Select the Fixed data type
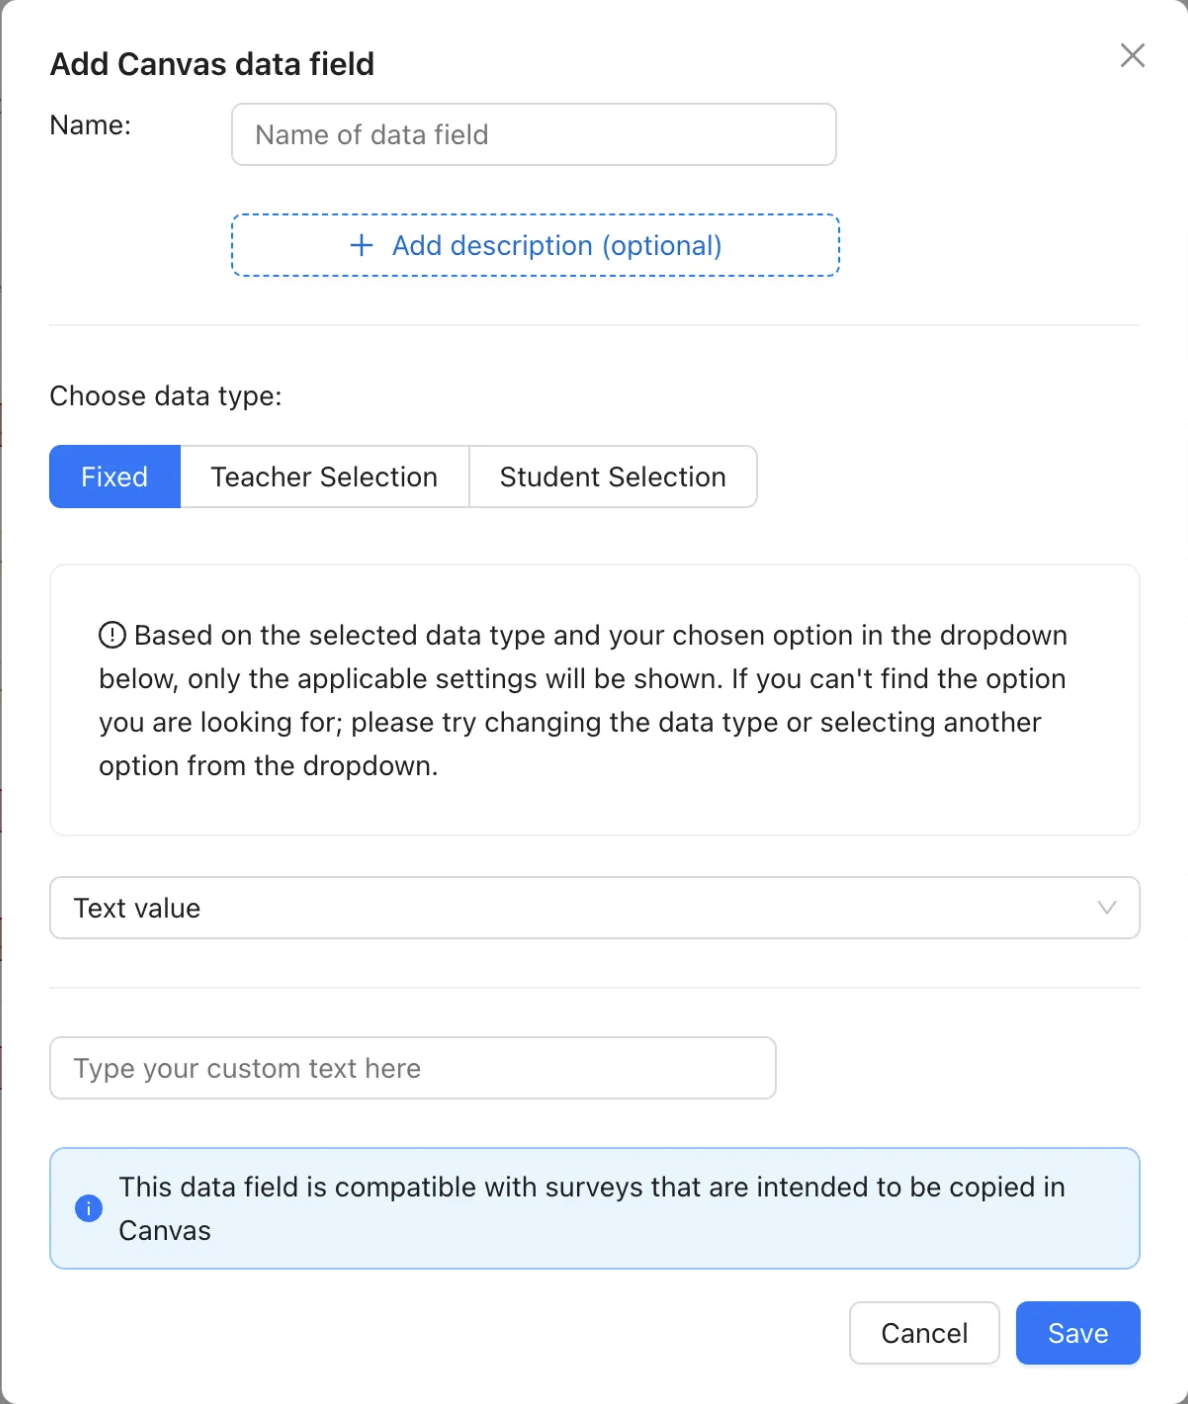The width and height of the screenshot is (1188, 1404). coord(115,477)
